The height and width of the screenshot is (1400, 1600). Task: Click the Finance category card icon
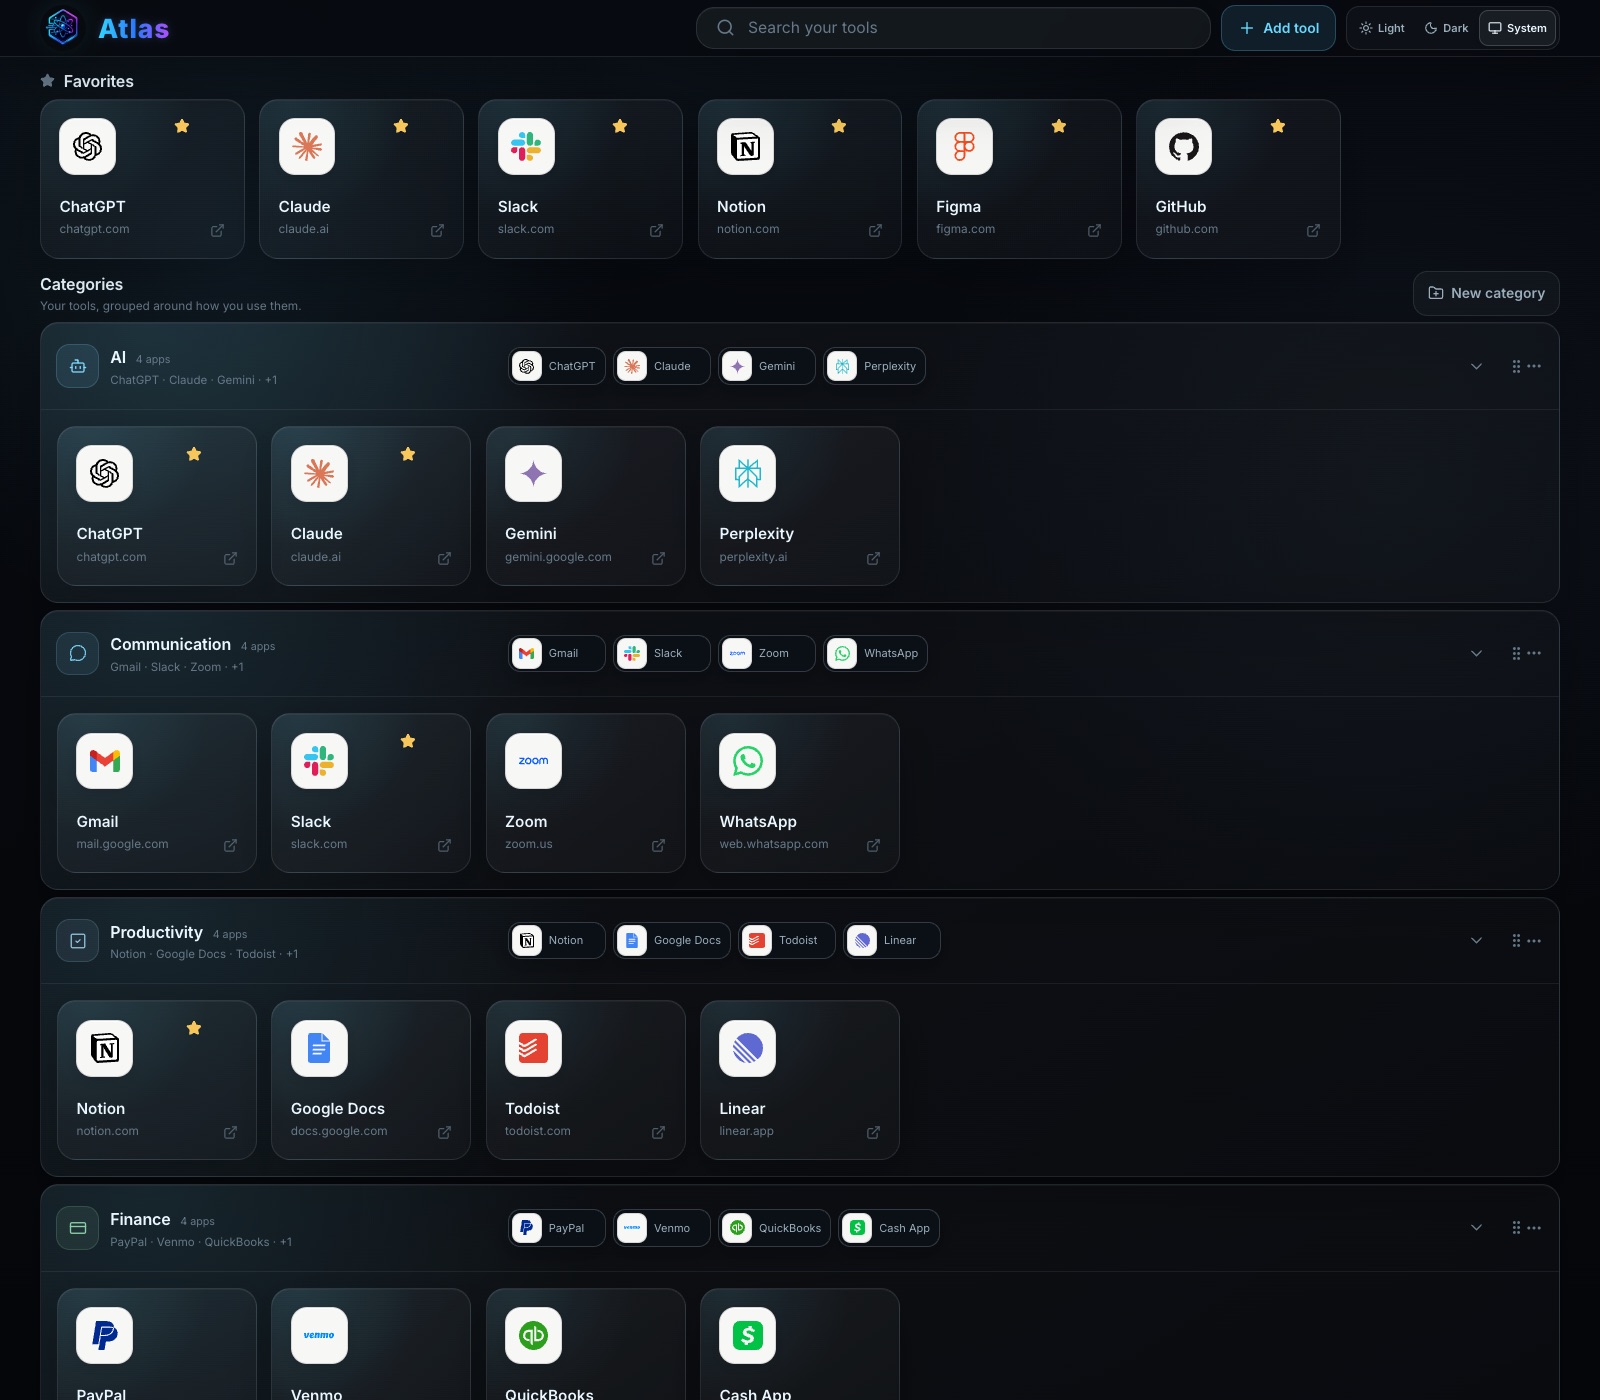coord(77,1228)
